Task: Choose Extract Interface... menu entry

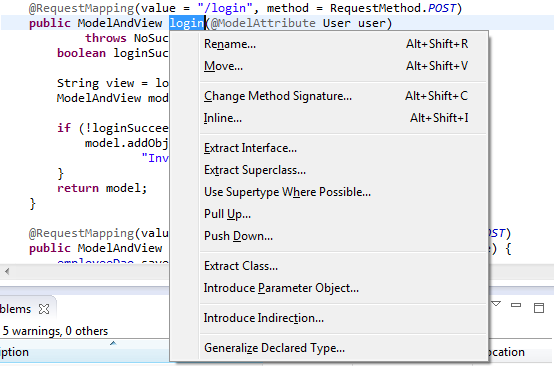Action: pyautogui.click(x=343, y=148)
